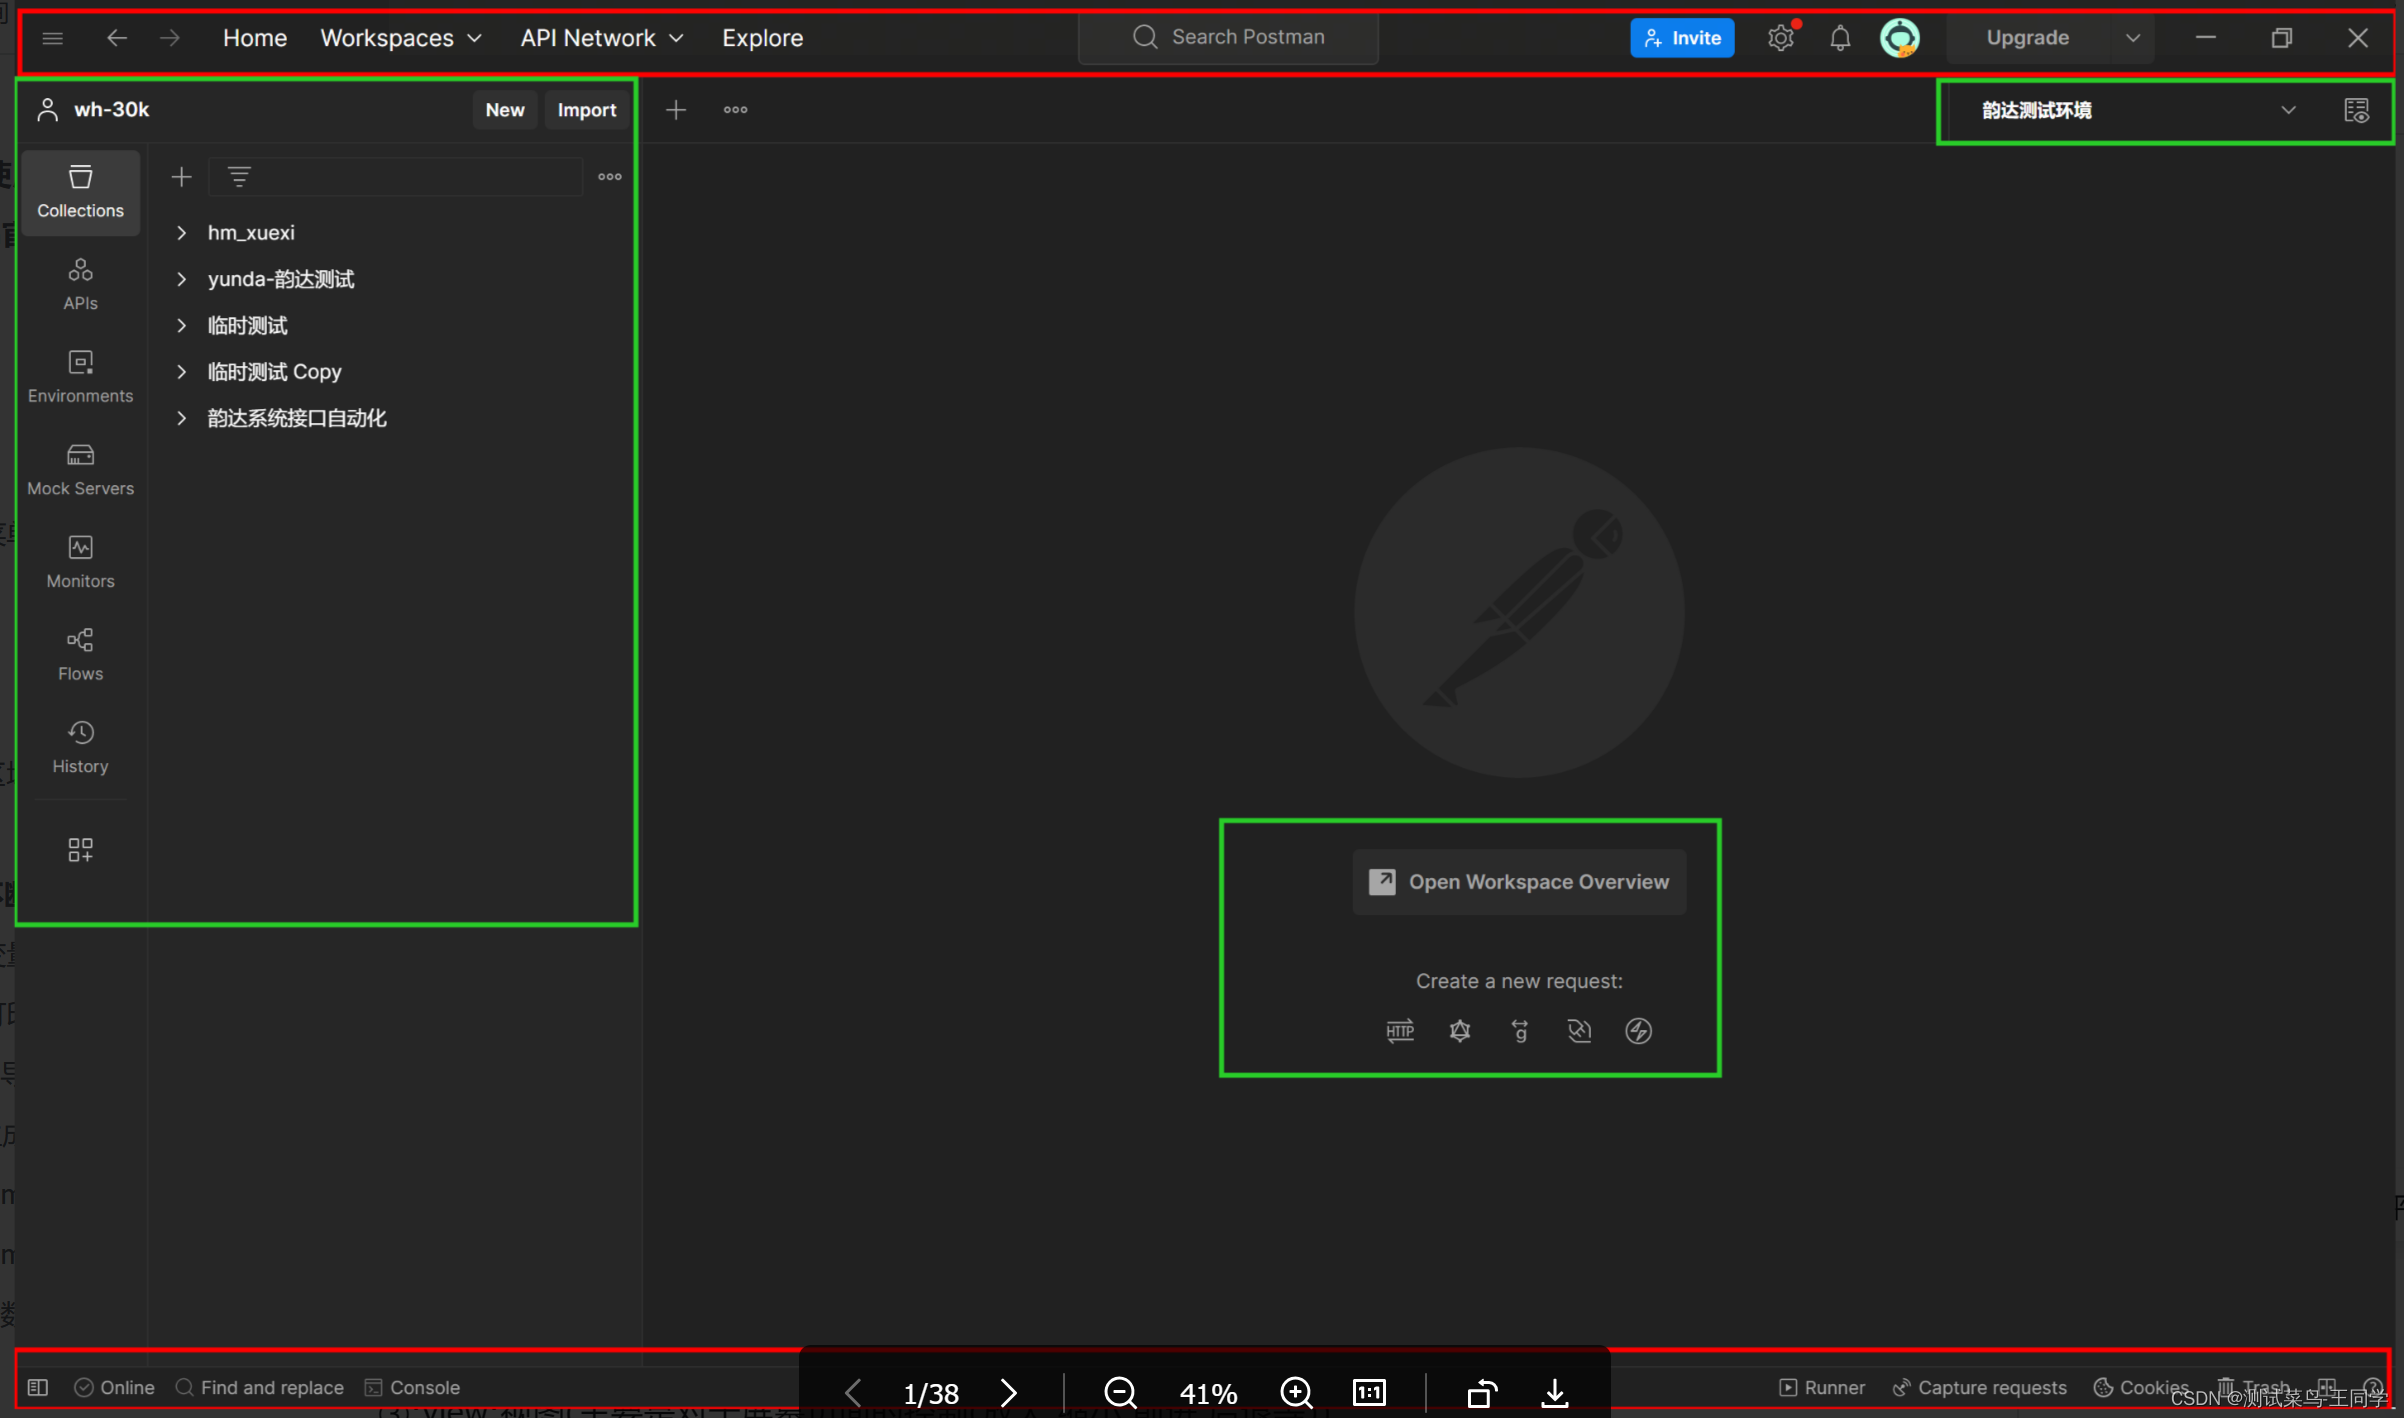Click the History icon in sidebar
The height and width of the screenshot is (1418, 2404).
(x=79, y=746)
